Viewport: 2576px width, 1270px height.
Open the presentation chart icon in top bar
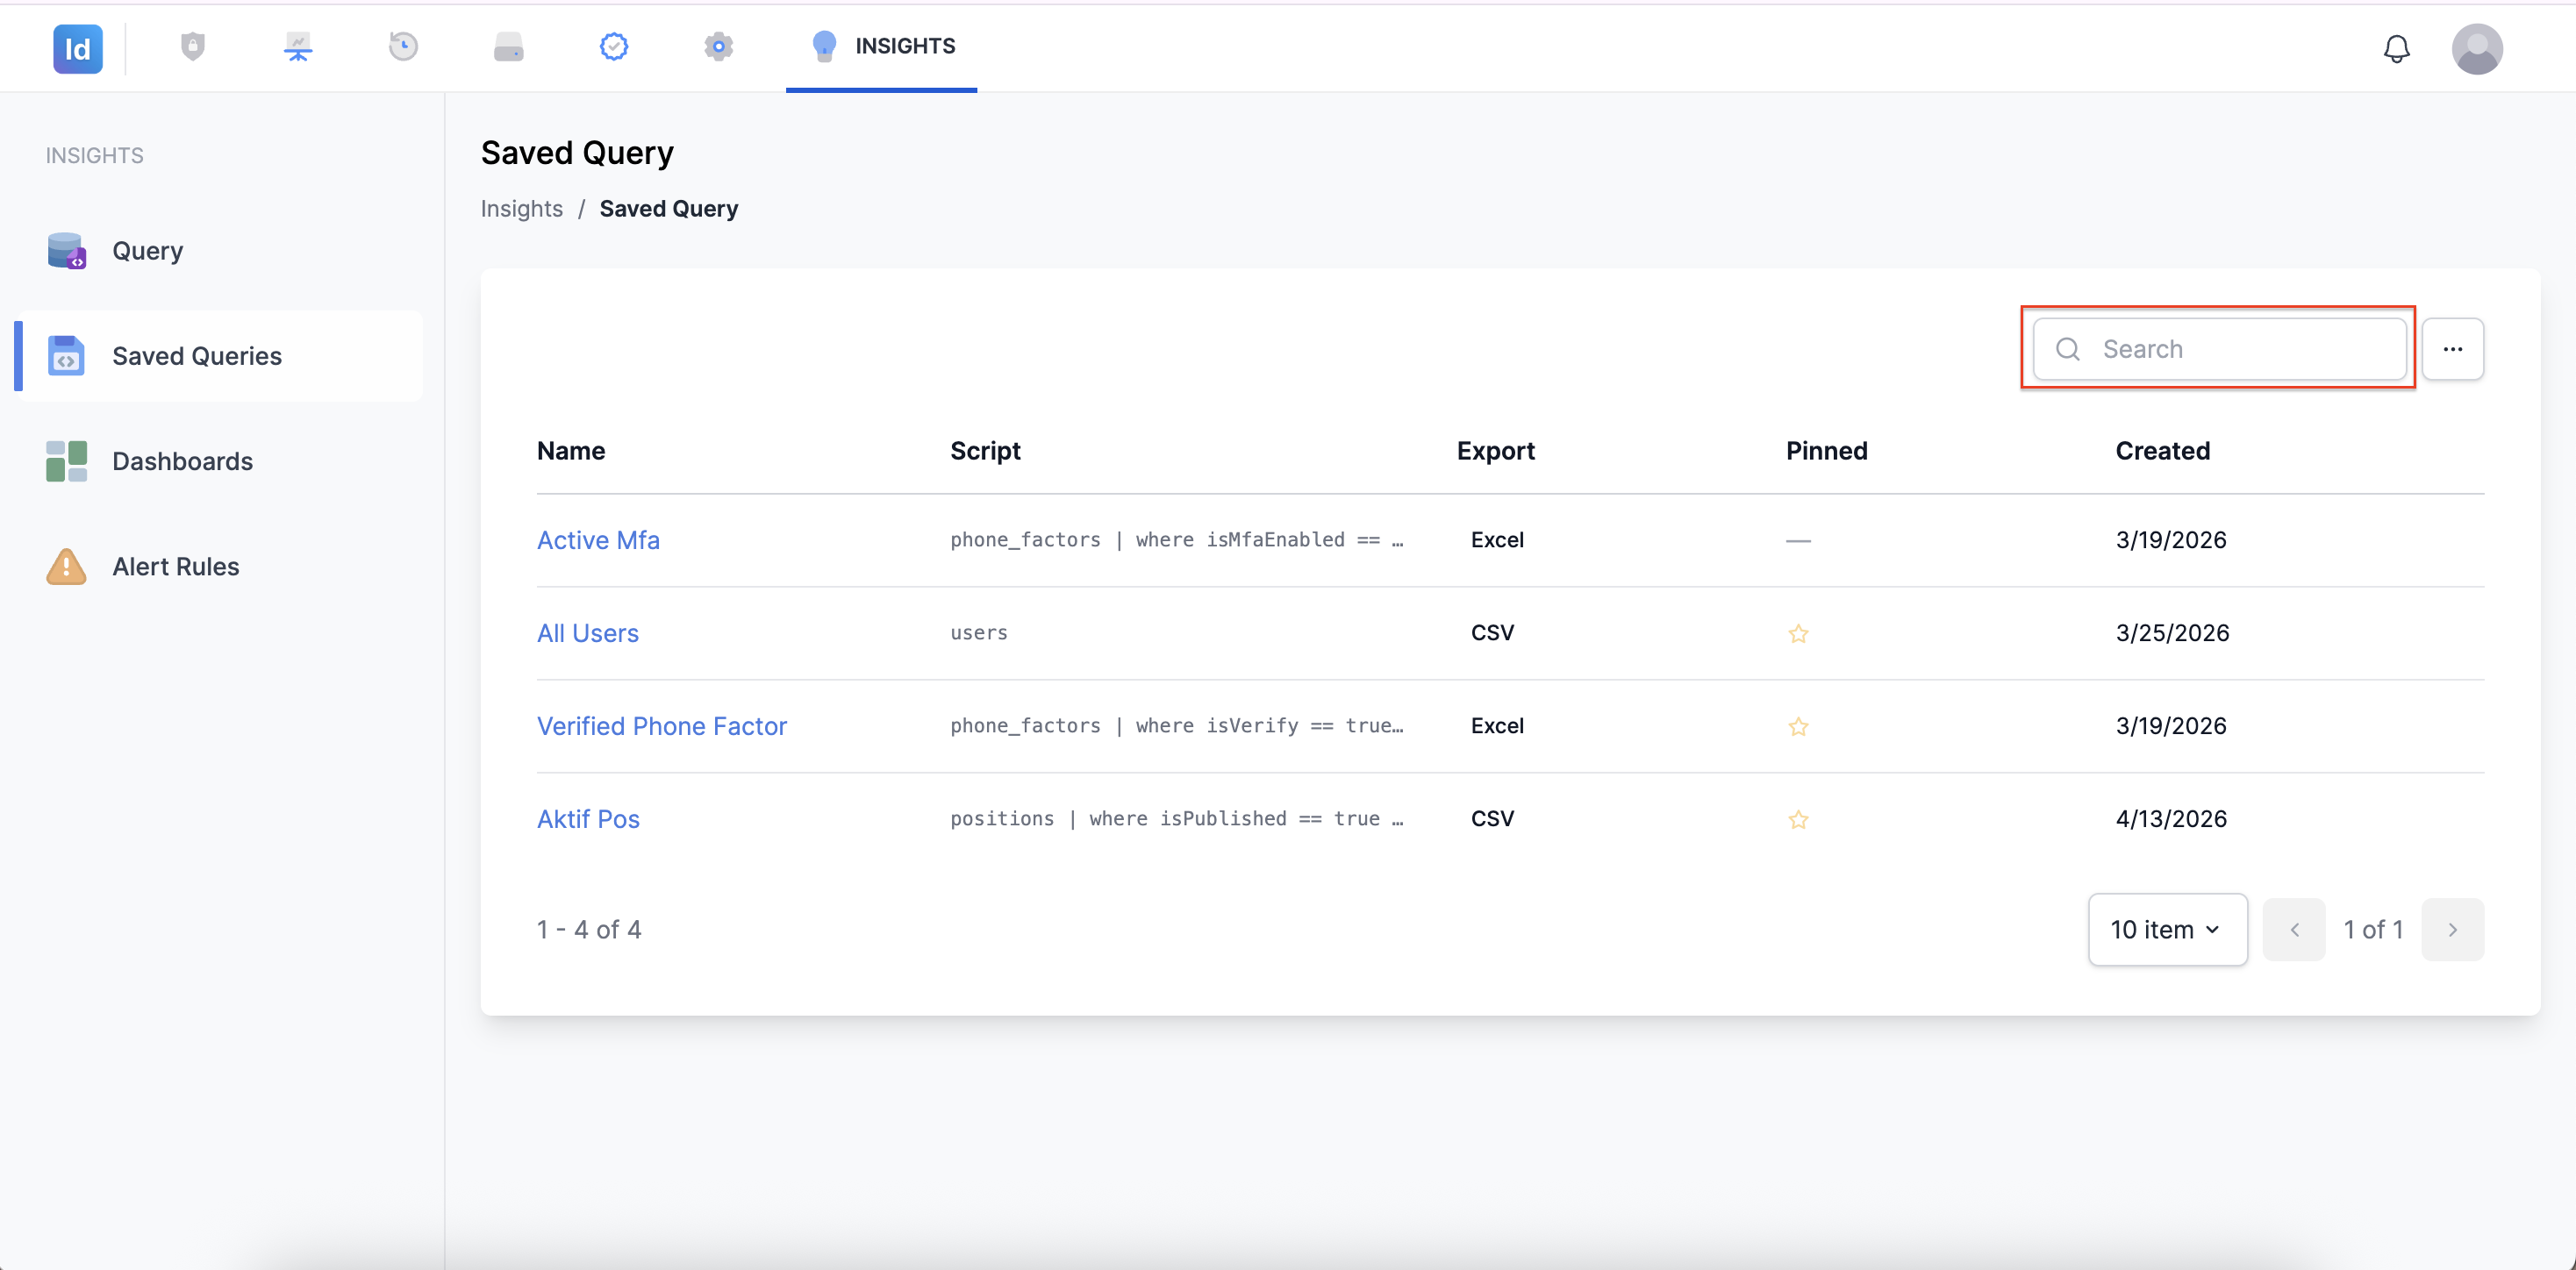pos(298,46)
